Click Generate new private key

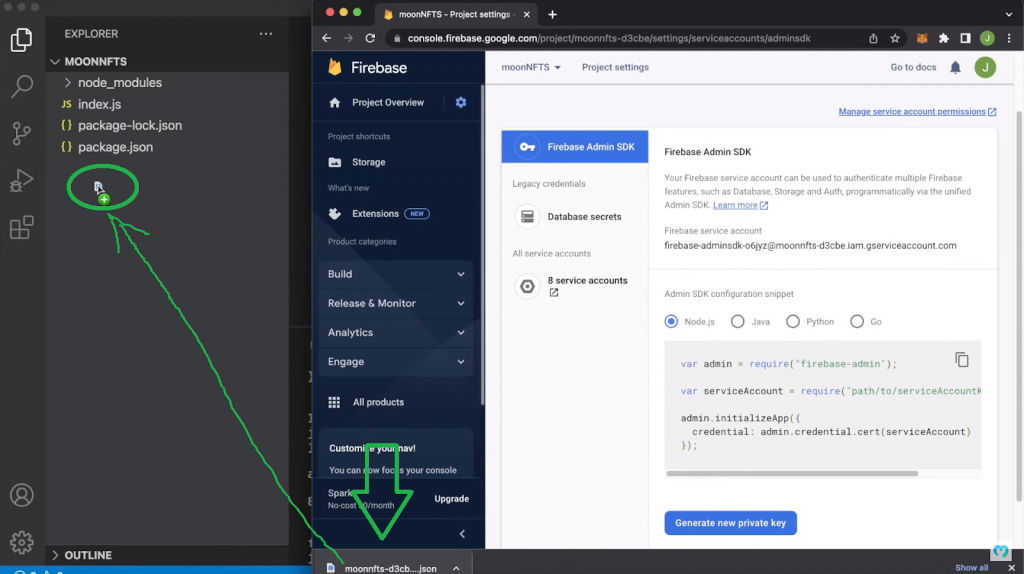(731, 523)
